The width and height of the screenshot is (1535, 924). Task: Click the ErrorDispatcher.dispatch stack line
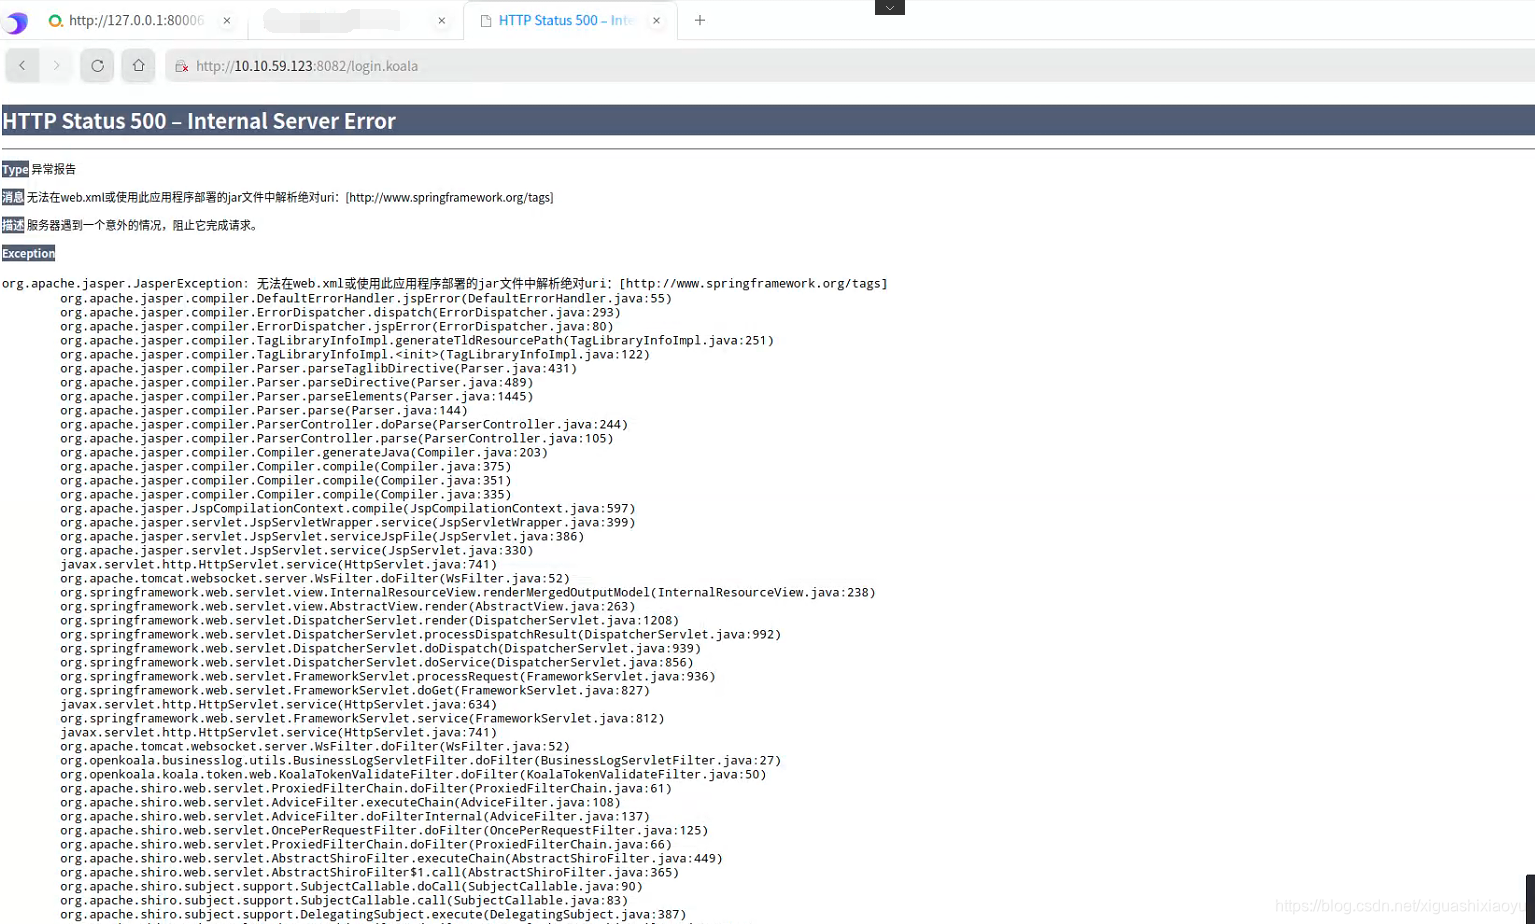340,312
